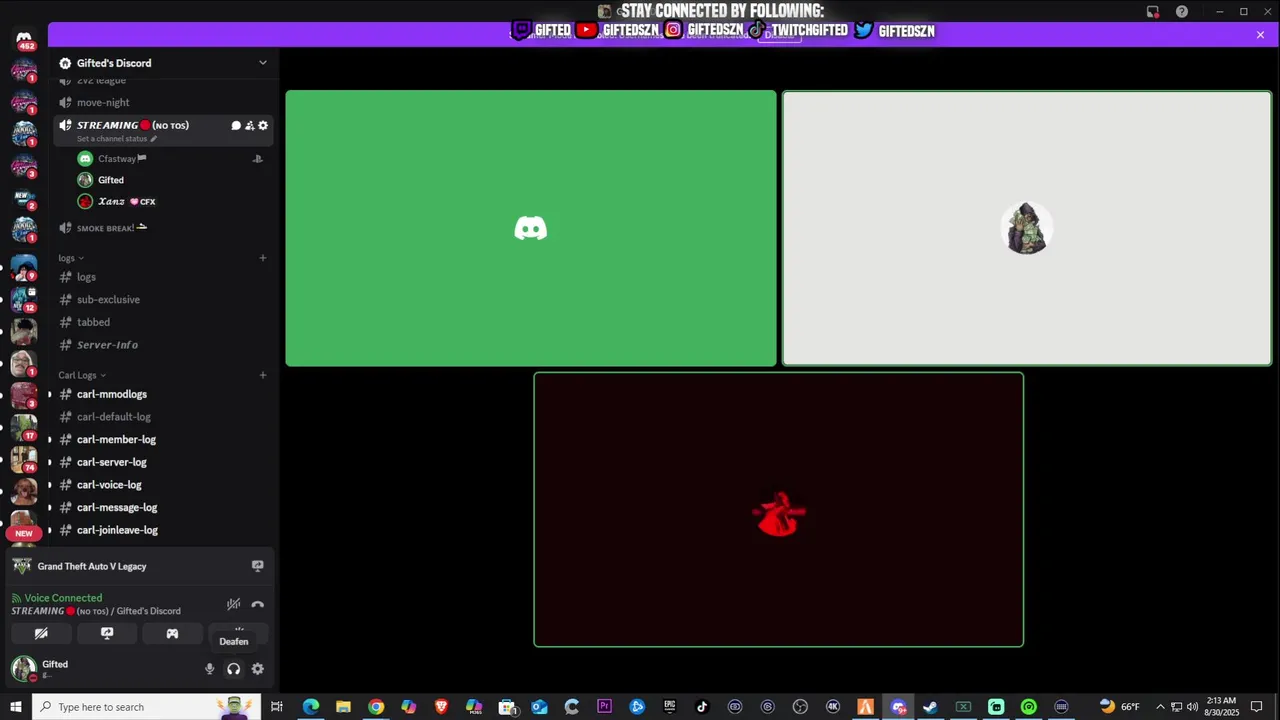Click the NEW badge in the server list

[24, 533]
